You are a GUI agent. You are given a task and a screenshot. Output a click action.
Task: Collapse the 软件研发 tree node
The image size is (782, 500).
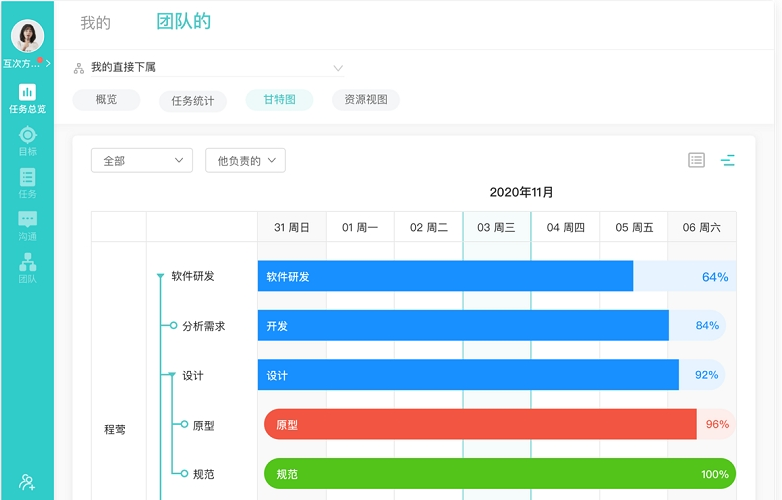tap(160, 277)
